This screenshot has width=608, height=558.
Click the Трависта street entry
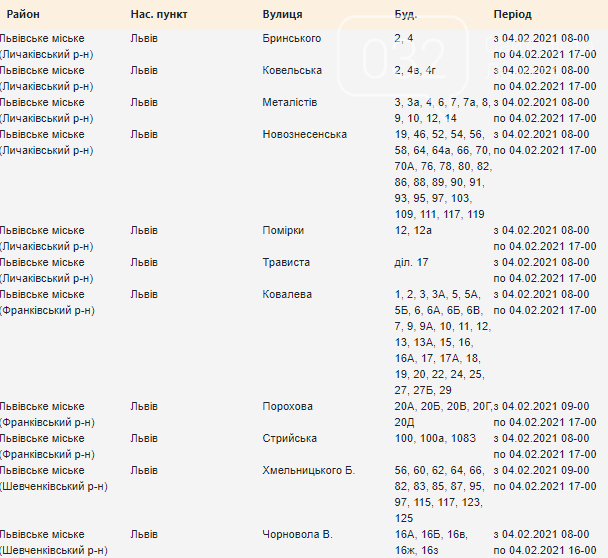tap(286, 262)
